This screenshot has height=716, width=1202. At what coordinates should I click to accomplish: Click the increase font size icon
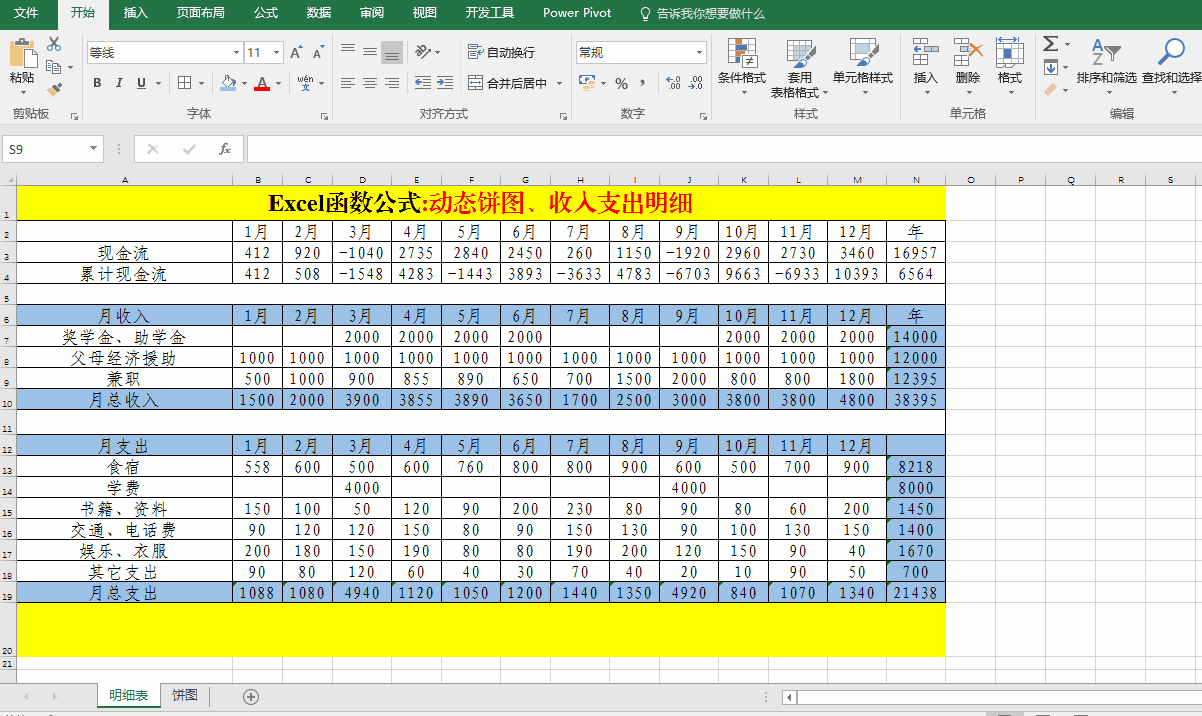click(296, 53)
